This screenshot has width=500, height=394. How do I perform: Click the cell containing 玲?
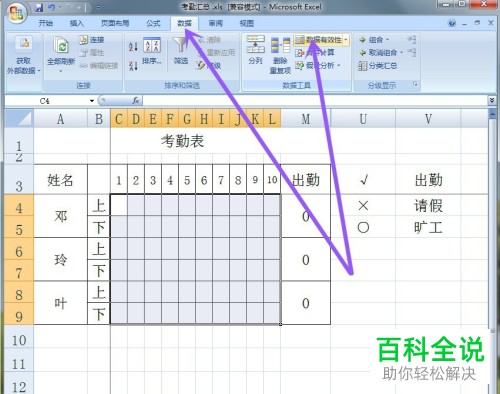coord(60,259)
